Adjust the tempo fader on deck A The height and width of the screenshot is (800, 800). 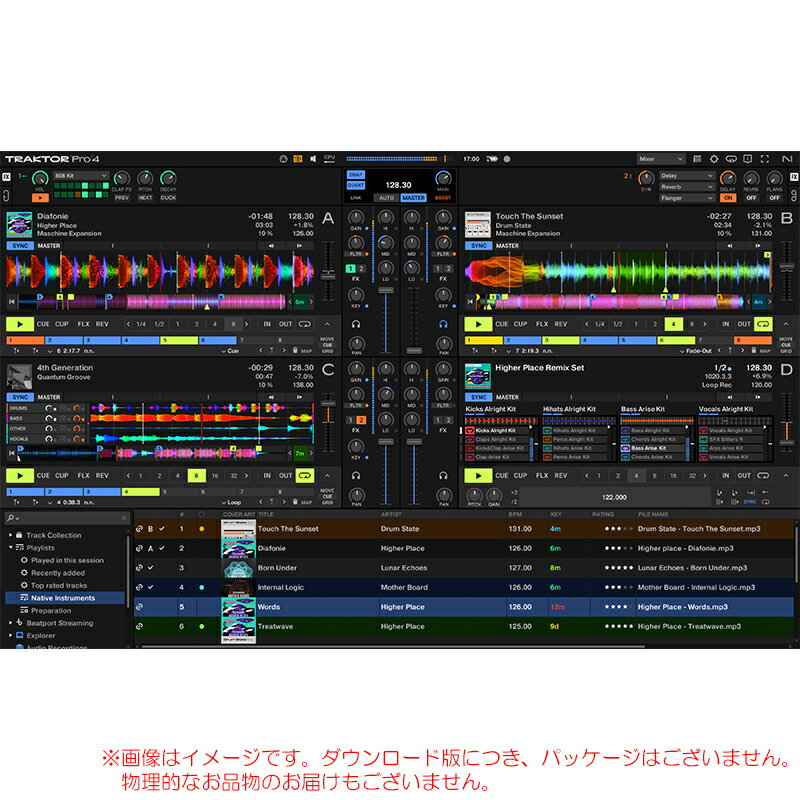pyautogui.click(x=326, y=273)
